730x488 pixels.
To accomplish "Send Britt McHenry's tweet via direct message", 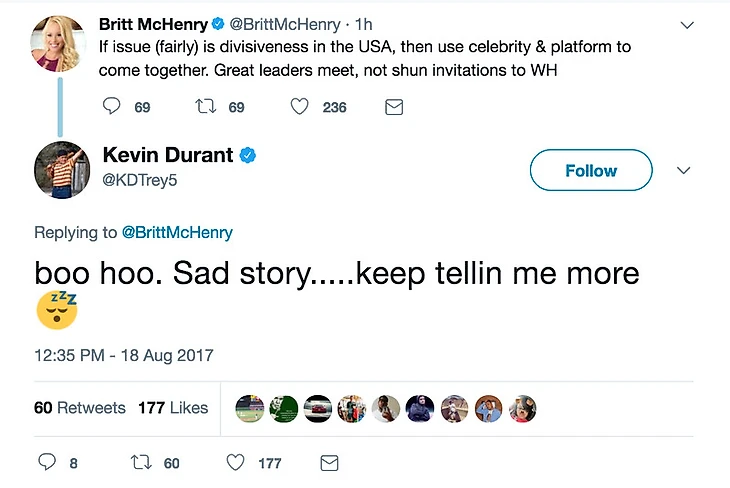I will tap(394, 107).
